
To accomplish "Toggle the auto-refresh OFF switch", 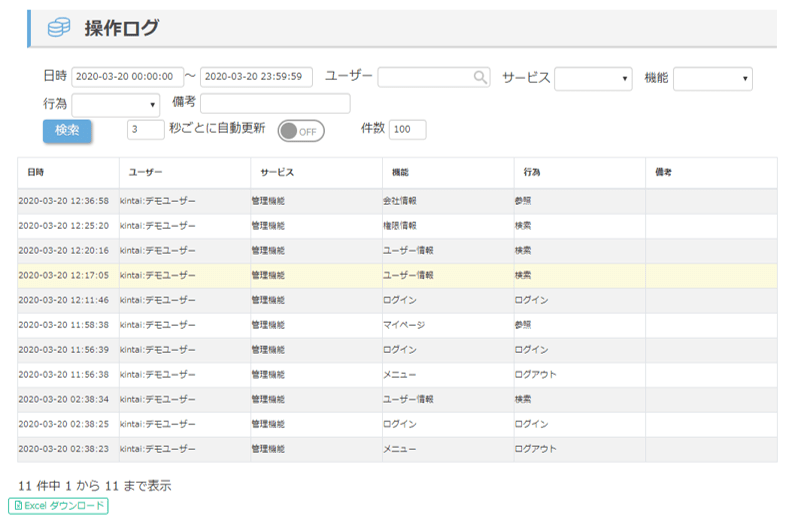I will click(x=301, y=131).
